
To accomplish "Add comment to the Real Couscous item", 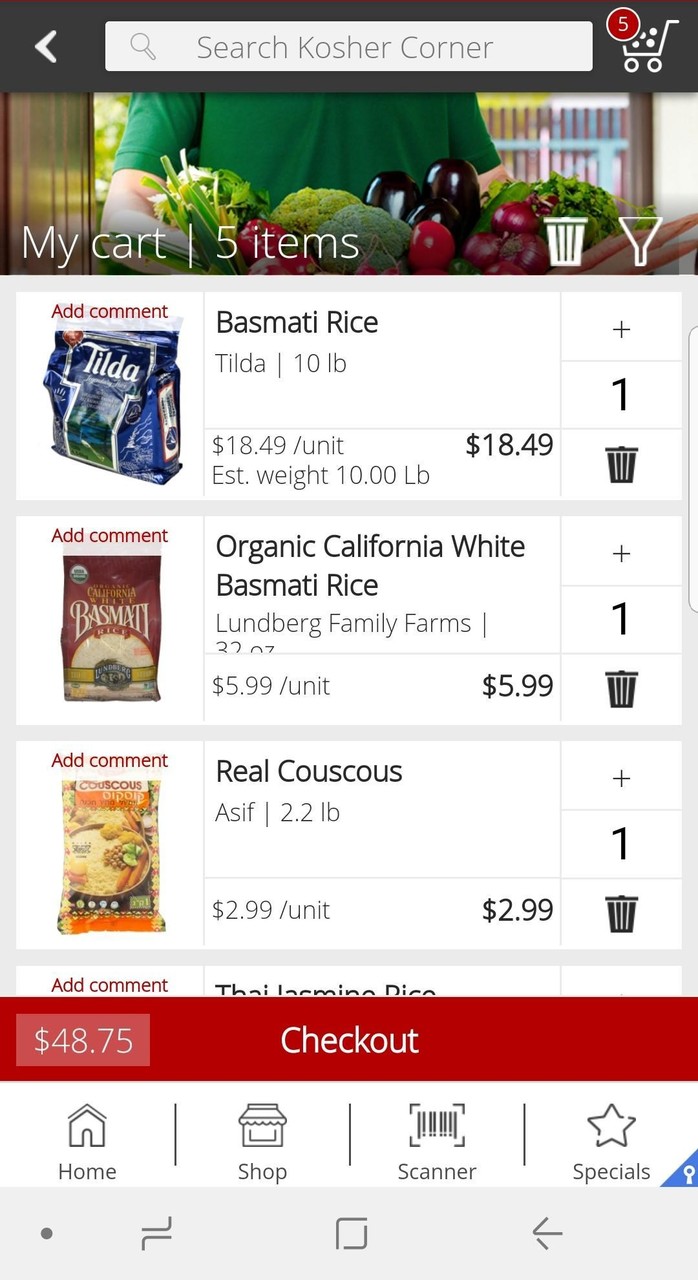I will 109,760.
